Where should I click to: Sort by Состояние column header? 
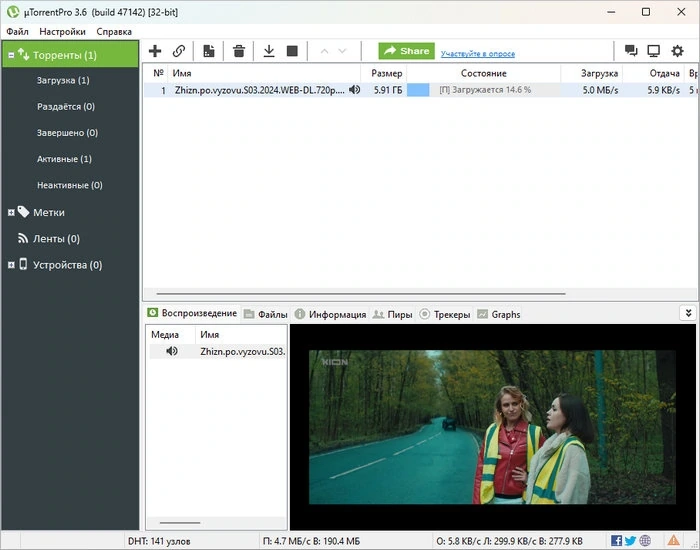pos(483,73)
